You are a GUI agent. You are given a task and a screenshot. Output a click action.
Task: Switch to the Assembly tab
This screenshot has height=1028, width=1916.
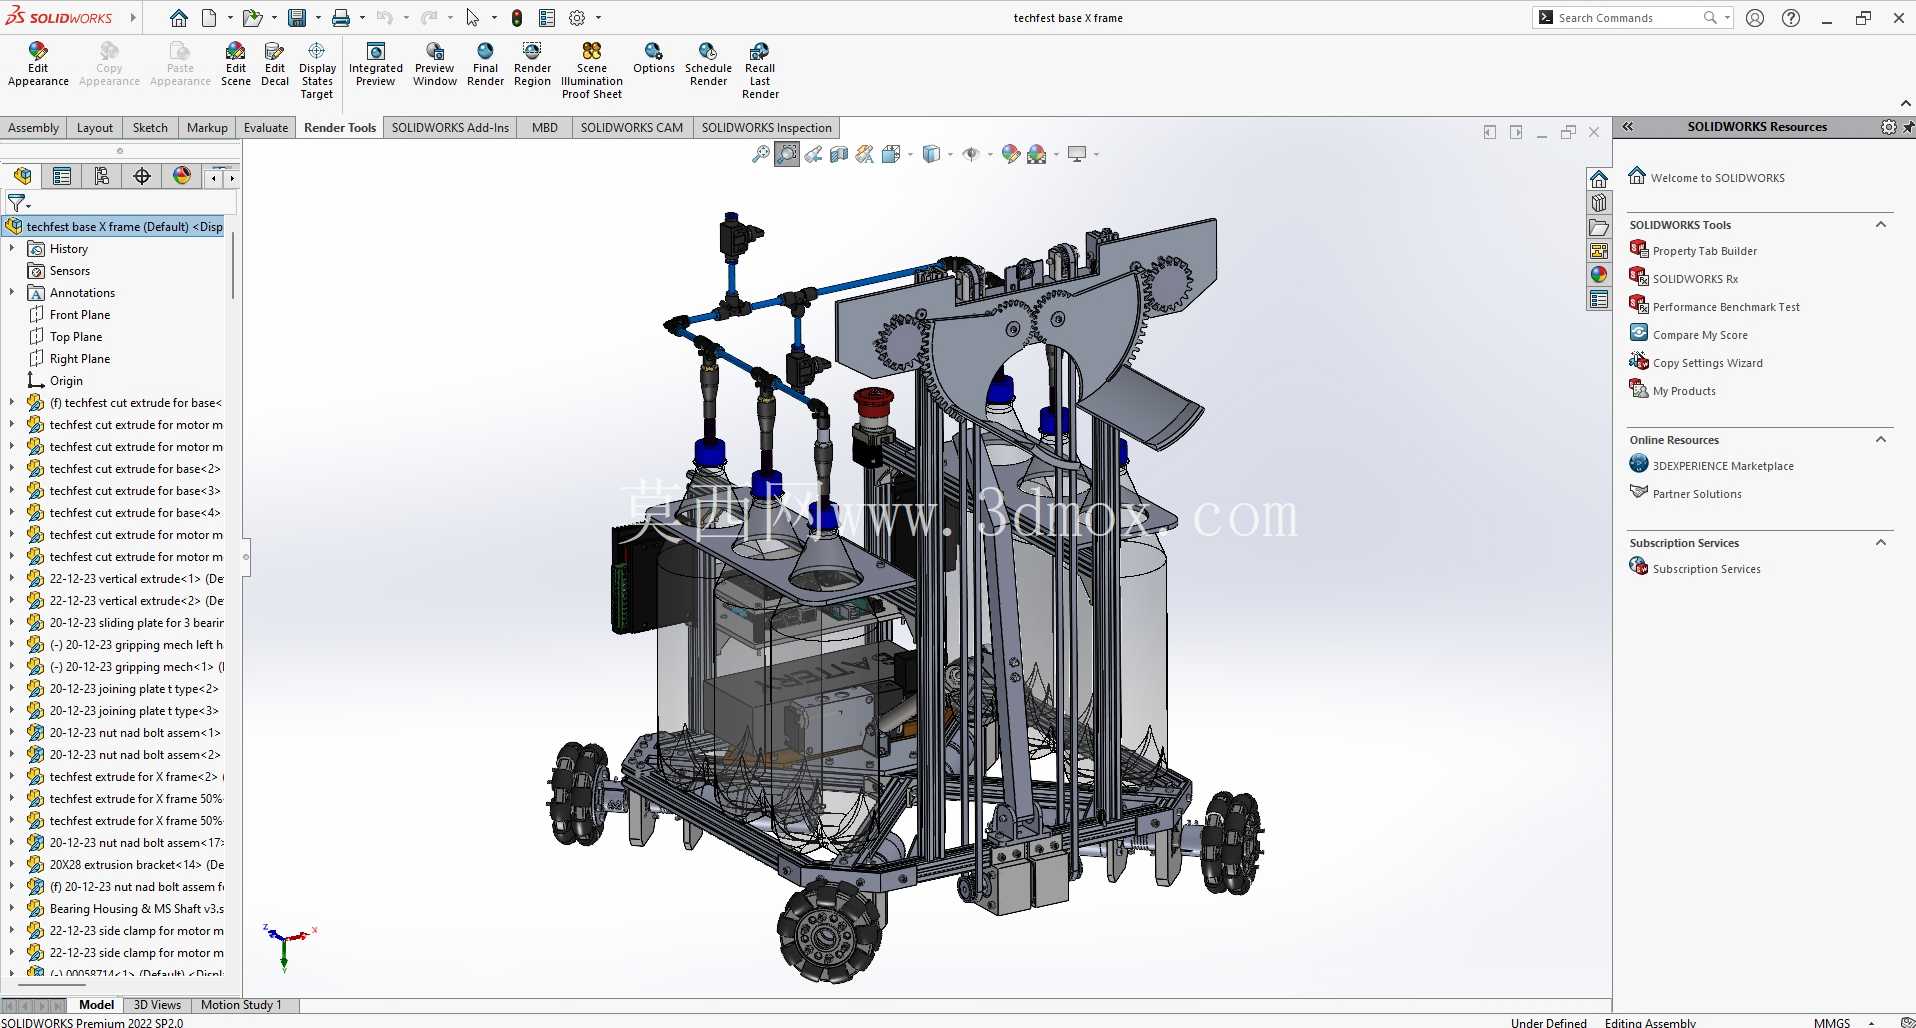[33, 127]
